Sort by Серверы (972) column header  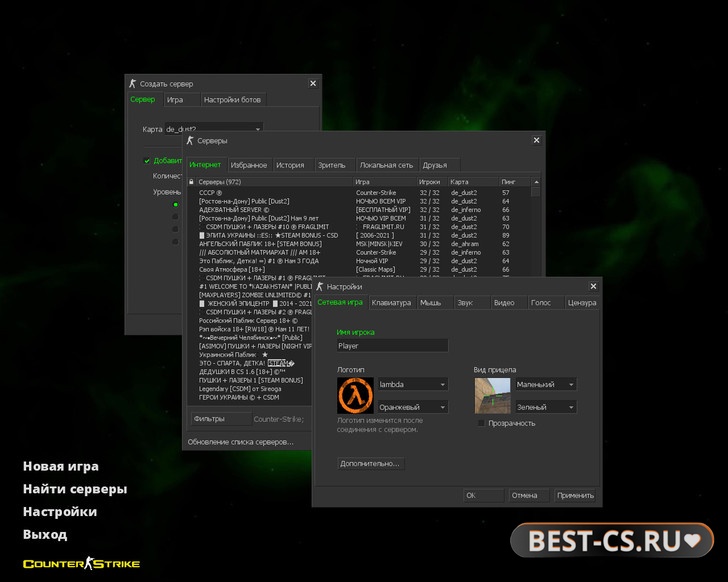click(274, 182)
